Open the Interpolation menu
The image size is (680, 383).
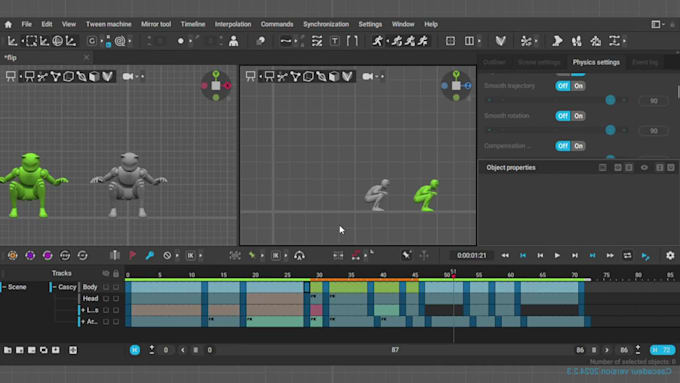(233, 24)
